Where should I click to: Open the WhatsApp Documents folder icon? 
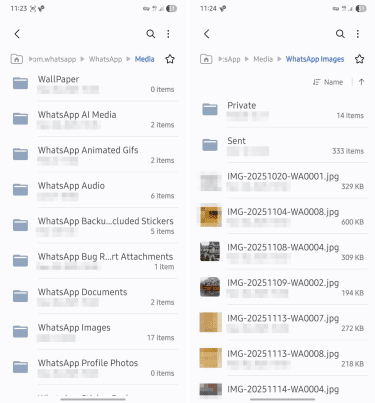click(x=20, y=296)
